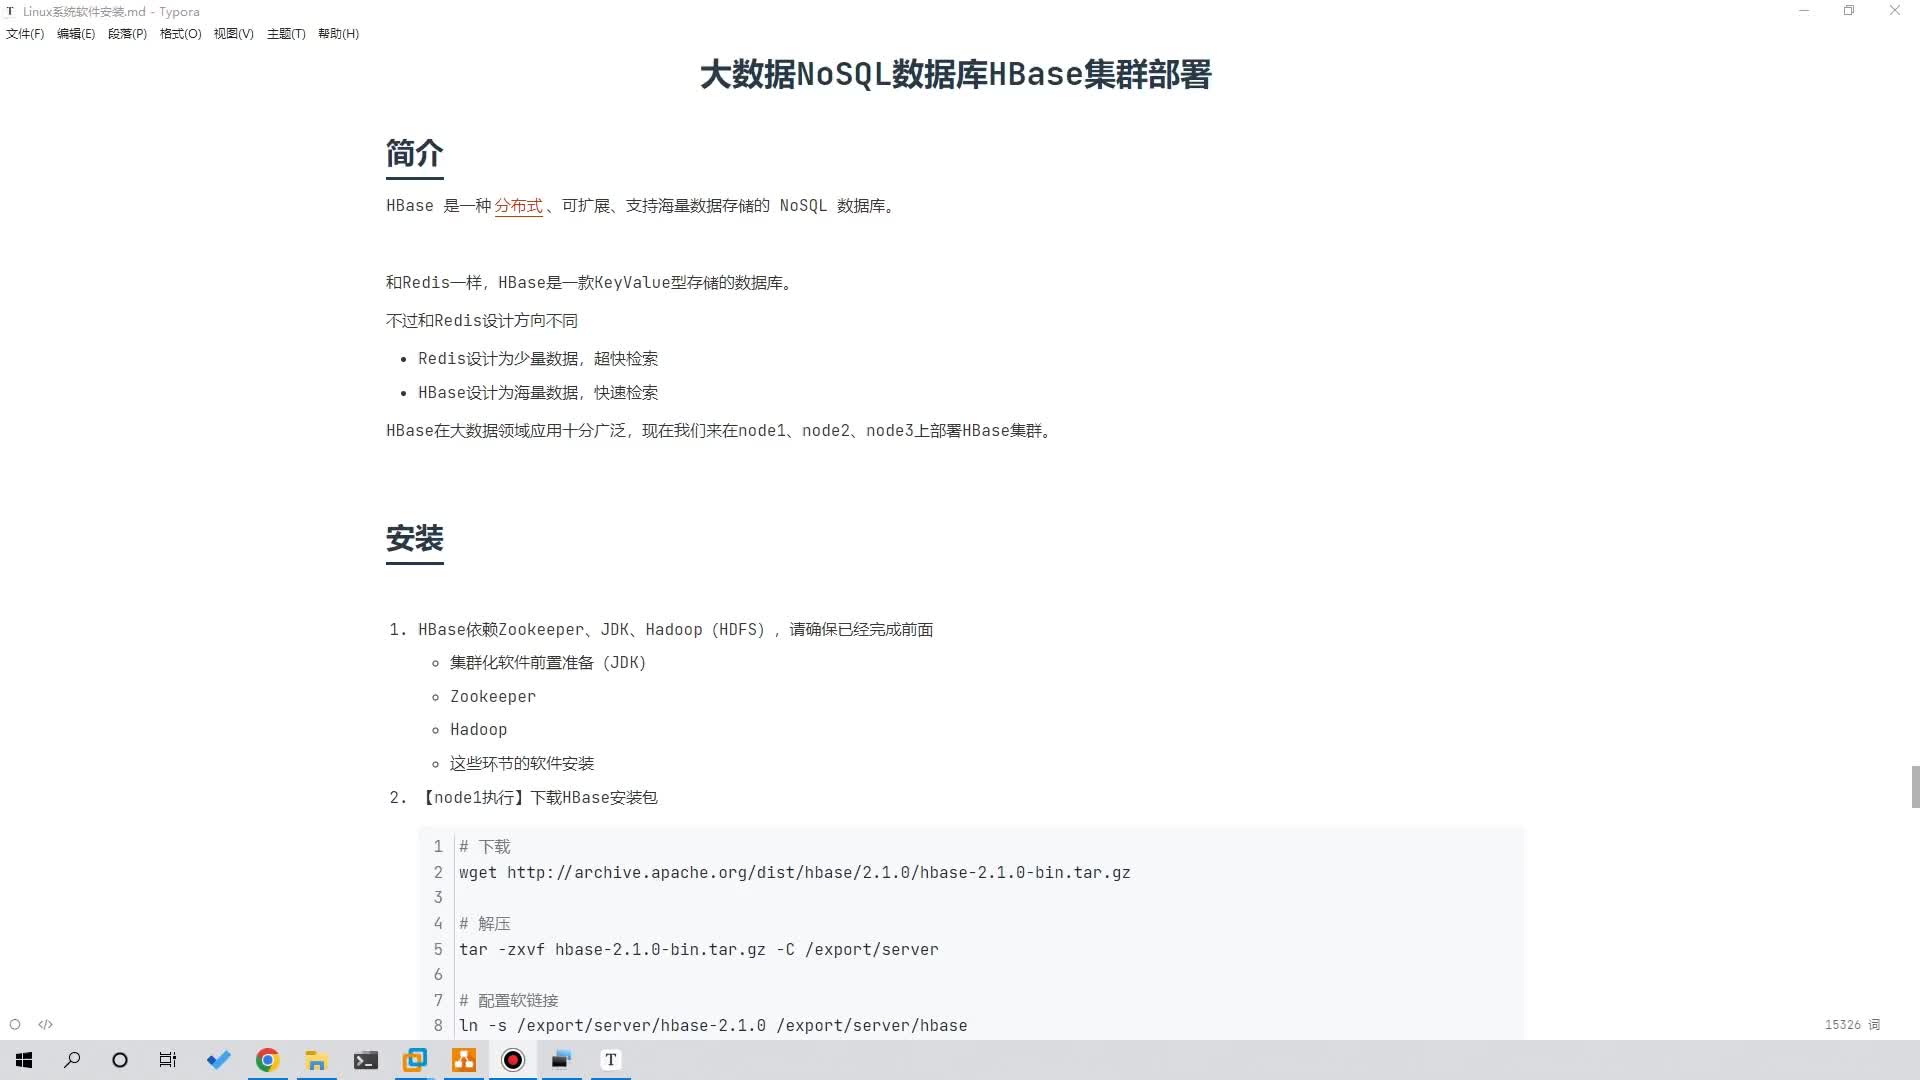Click the 分布式 hyperlink

coord(517,206)
